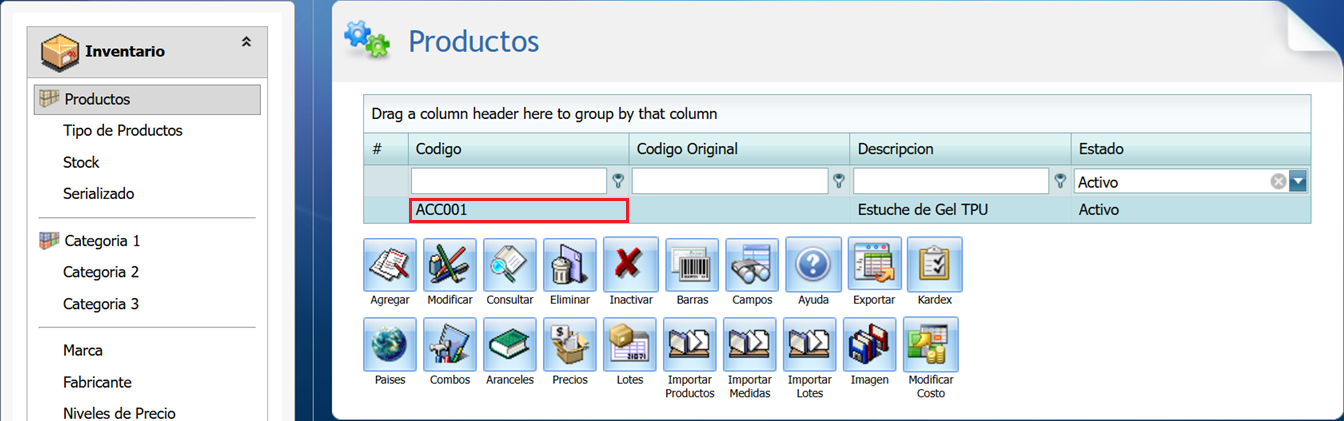Viewport: 1344px width, 421px height.
Task: Select the Consultar magnifier icon
Action: pyautogui.click(x=510, y=264)
